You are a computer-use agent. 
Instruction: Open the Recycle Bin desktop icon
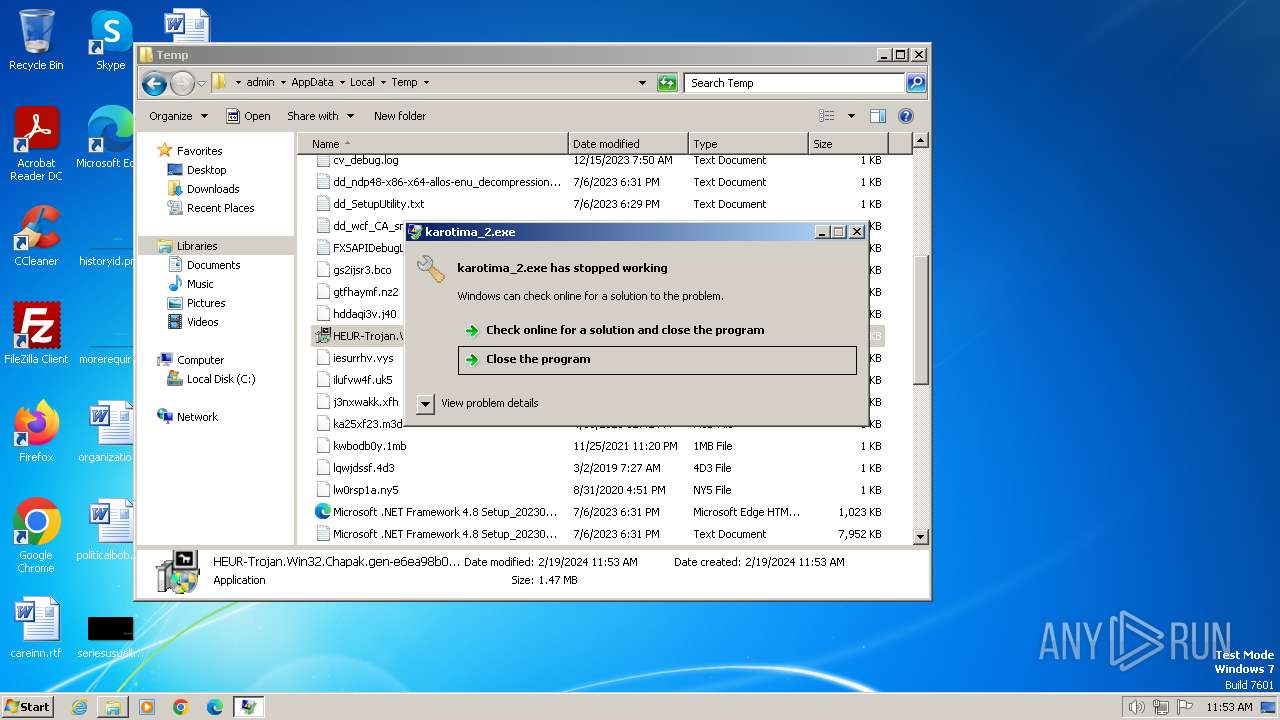pos(36,40)
